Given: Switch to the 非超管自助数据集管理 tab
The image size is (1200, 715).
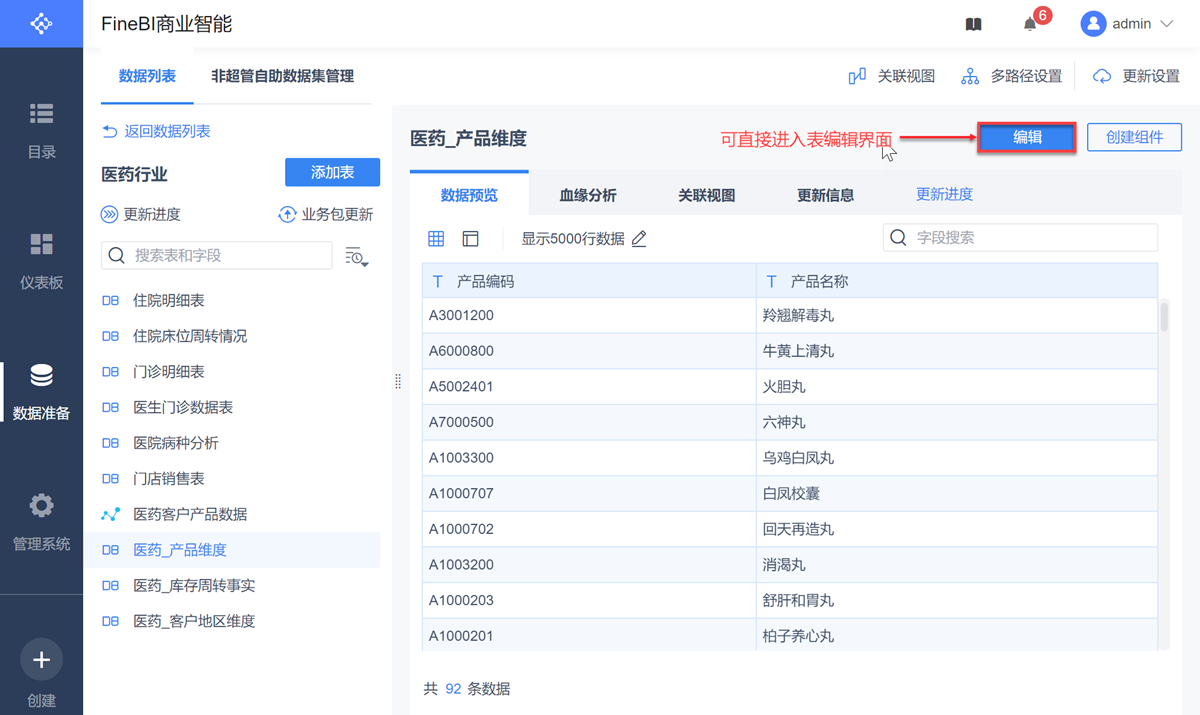Looking at the screenshot, I should point(282,76).
